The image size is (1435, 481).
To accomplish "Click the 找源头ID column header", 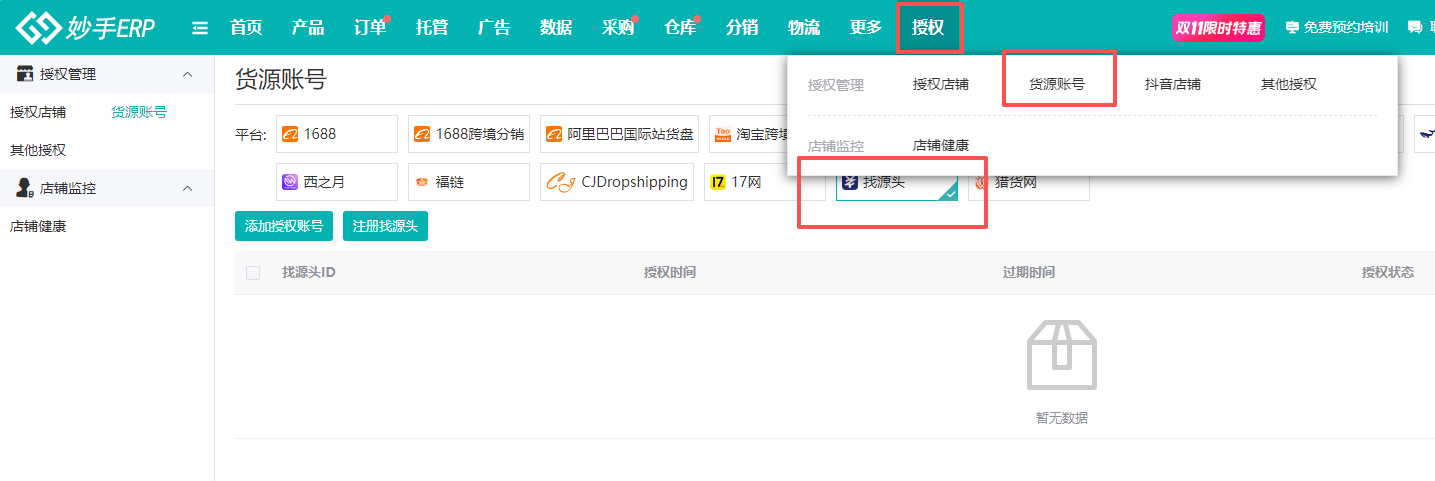I will pos(309,273).
